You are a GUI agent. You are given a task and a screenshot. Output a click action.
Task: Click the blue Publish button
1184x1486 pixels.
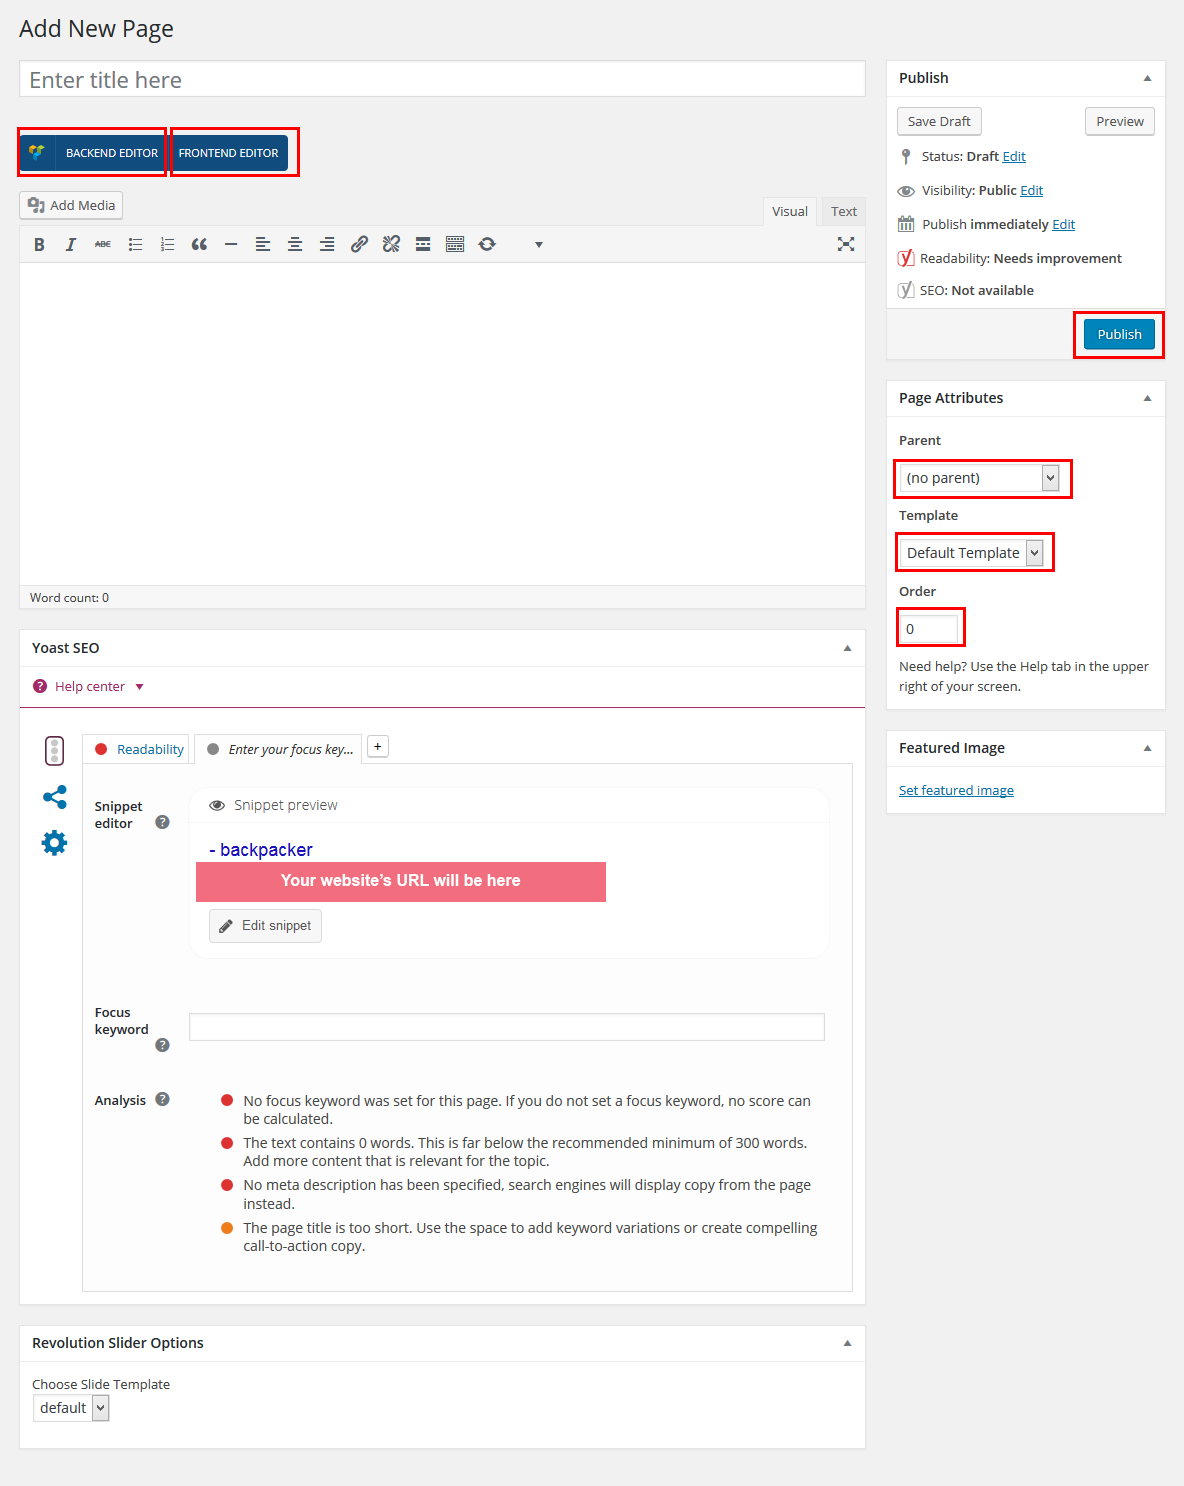point(1119,335)
